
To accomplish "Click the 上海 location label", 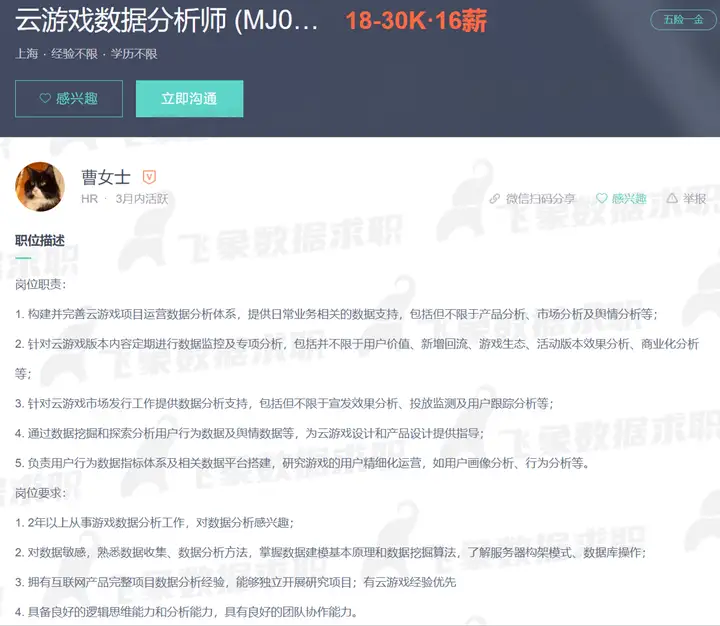I will coord(27,54).
